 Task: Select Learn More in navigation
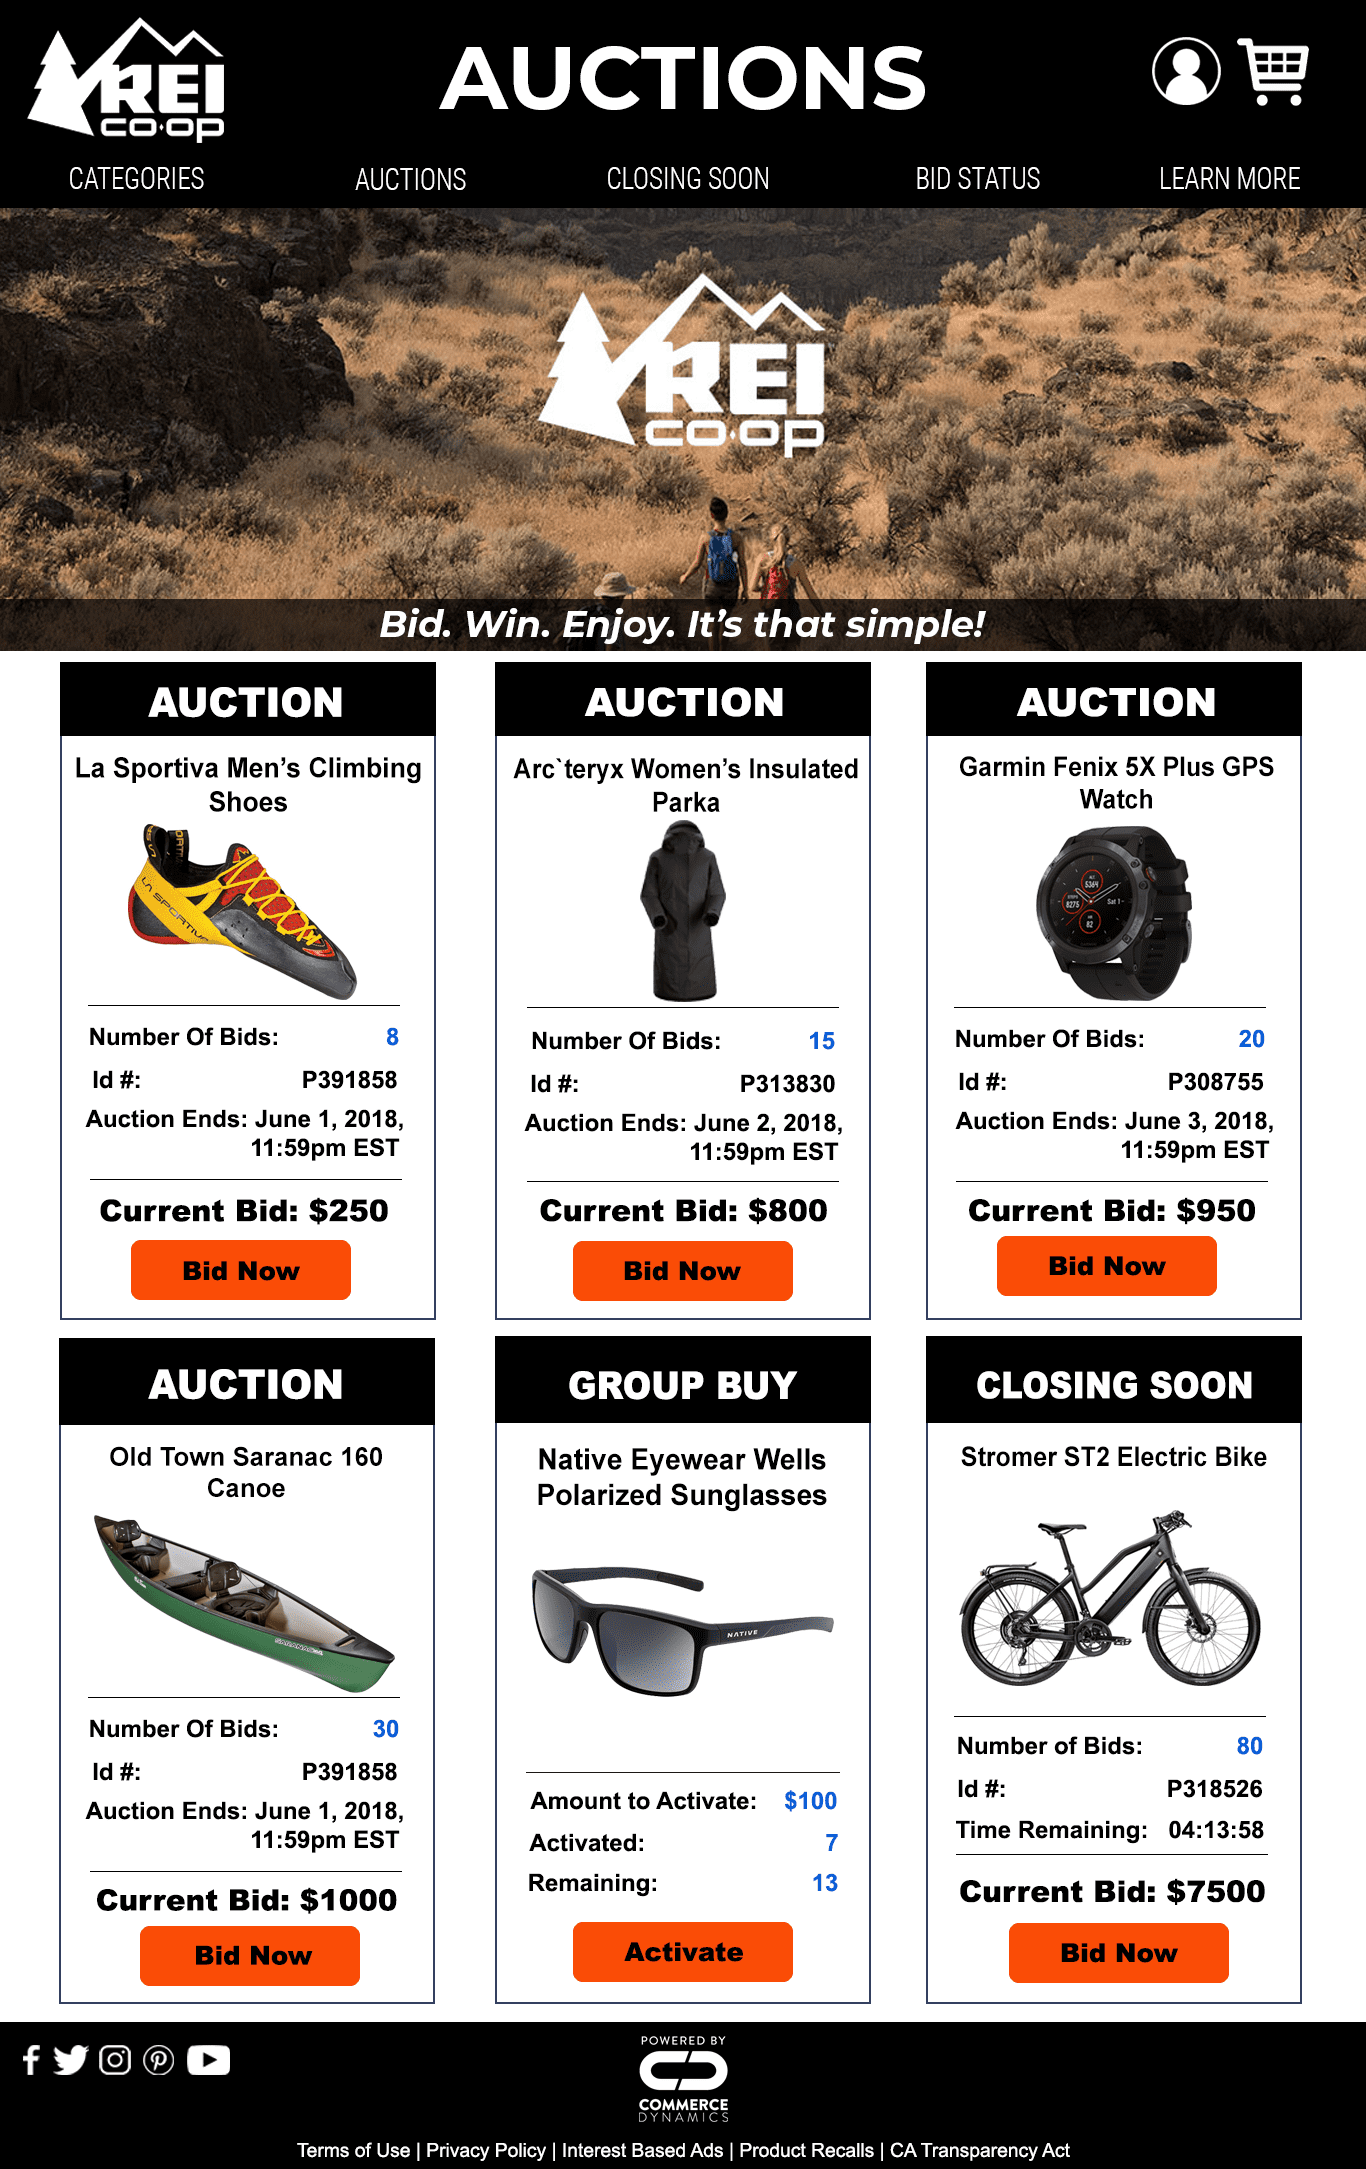pos(1230,179)
